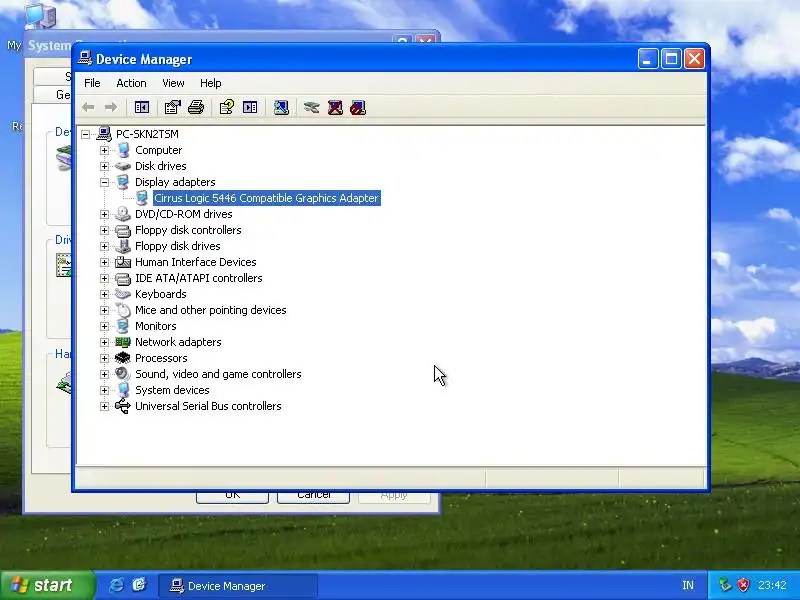This screenshot has height=600, width=800.
Task: Click the Show/Hide Action Pane toolbar icon
Action: [250, 107]
